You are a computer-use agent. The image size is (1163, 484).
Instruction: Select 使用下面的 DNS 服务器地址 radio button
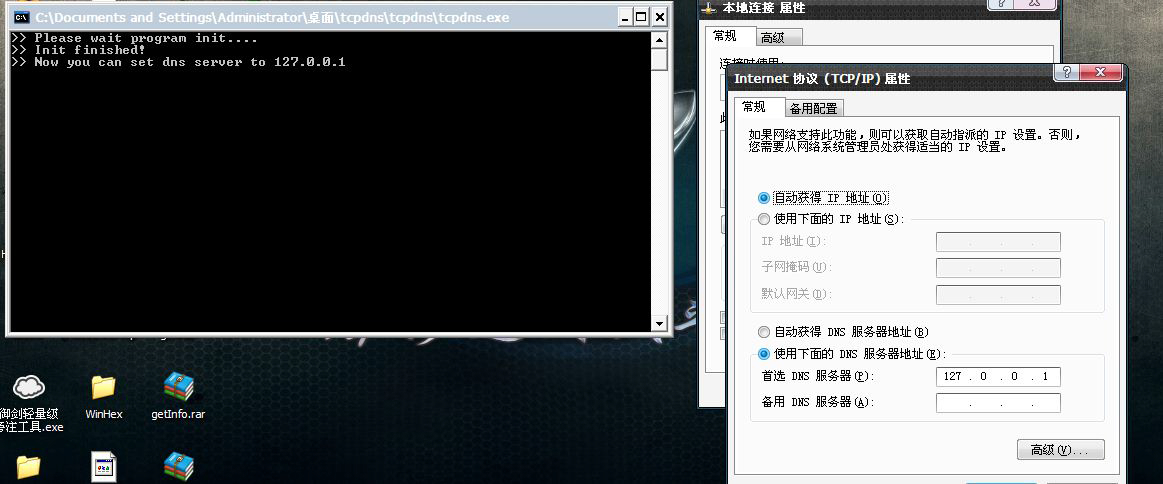click(764, 354)
